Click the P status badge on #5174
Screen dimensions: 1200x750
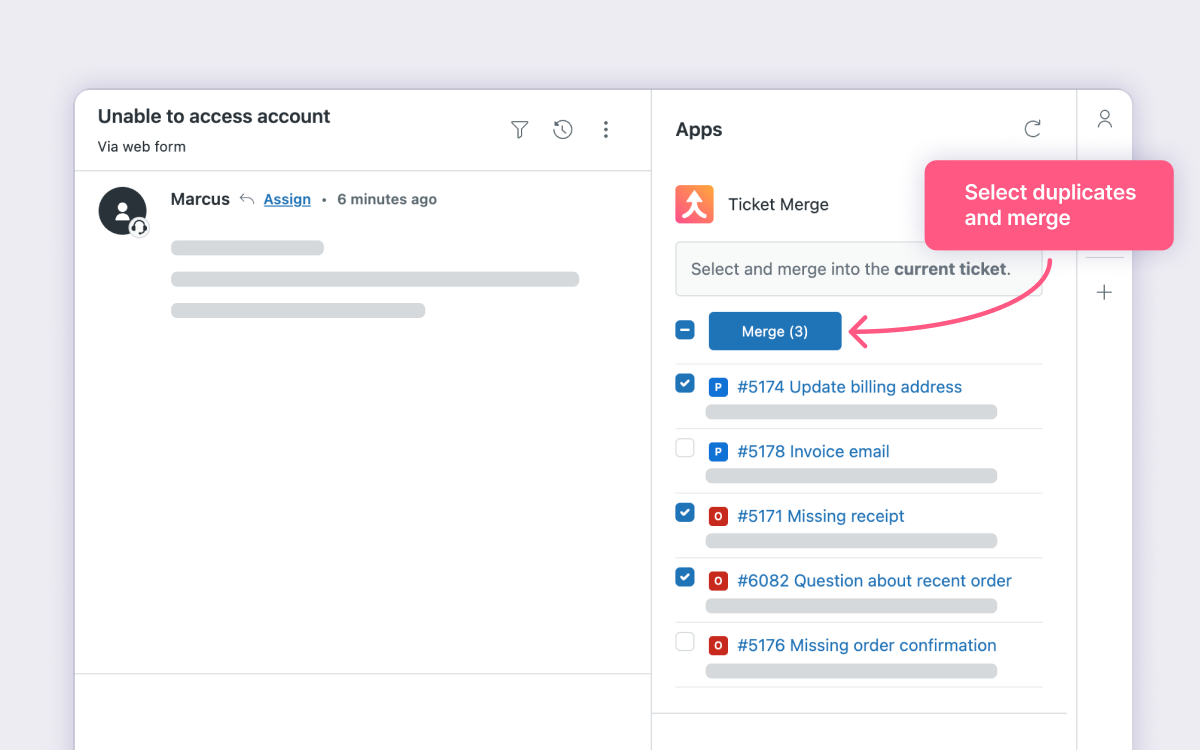[718, 387]
